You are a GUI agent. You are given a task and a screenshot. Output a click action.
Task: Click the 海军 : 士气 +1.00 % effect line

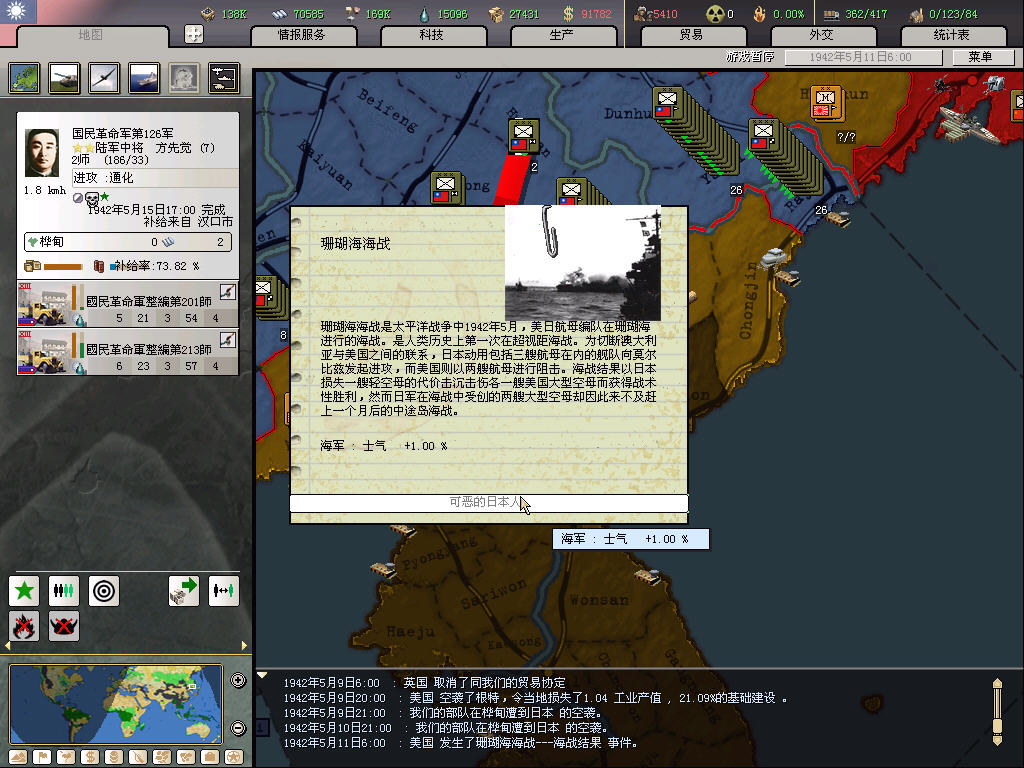tap(384, 446)
